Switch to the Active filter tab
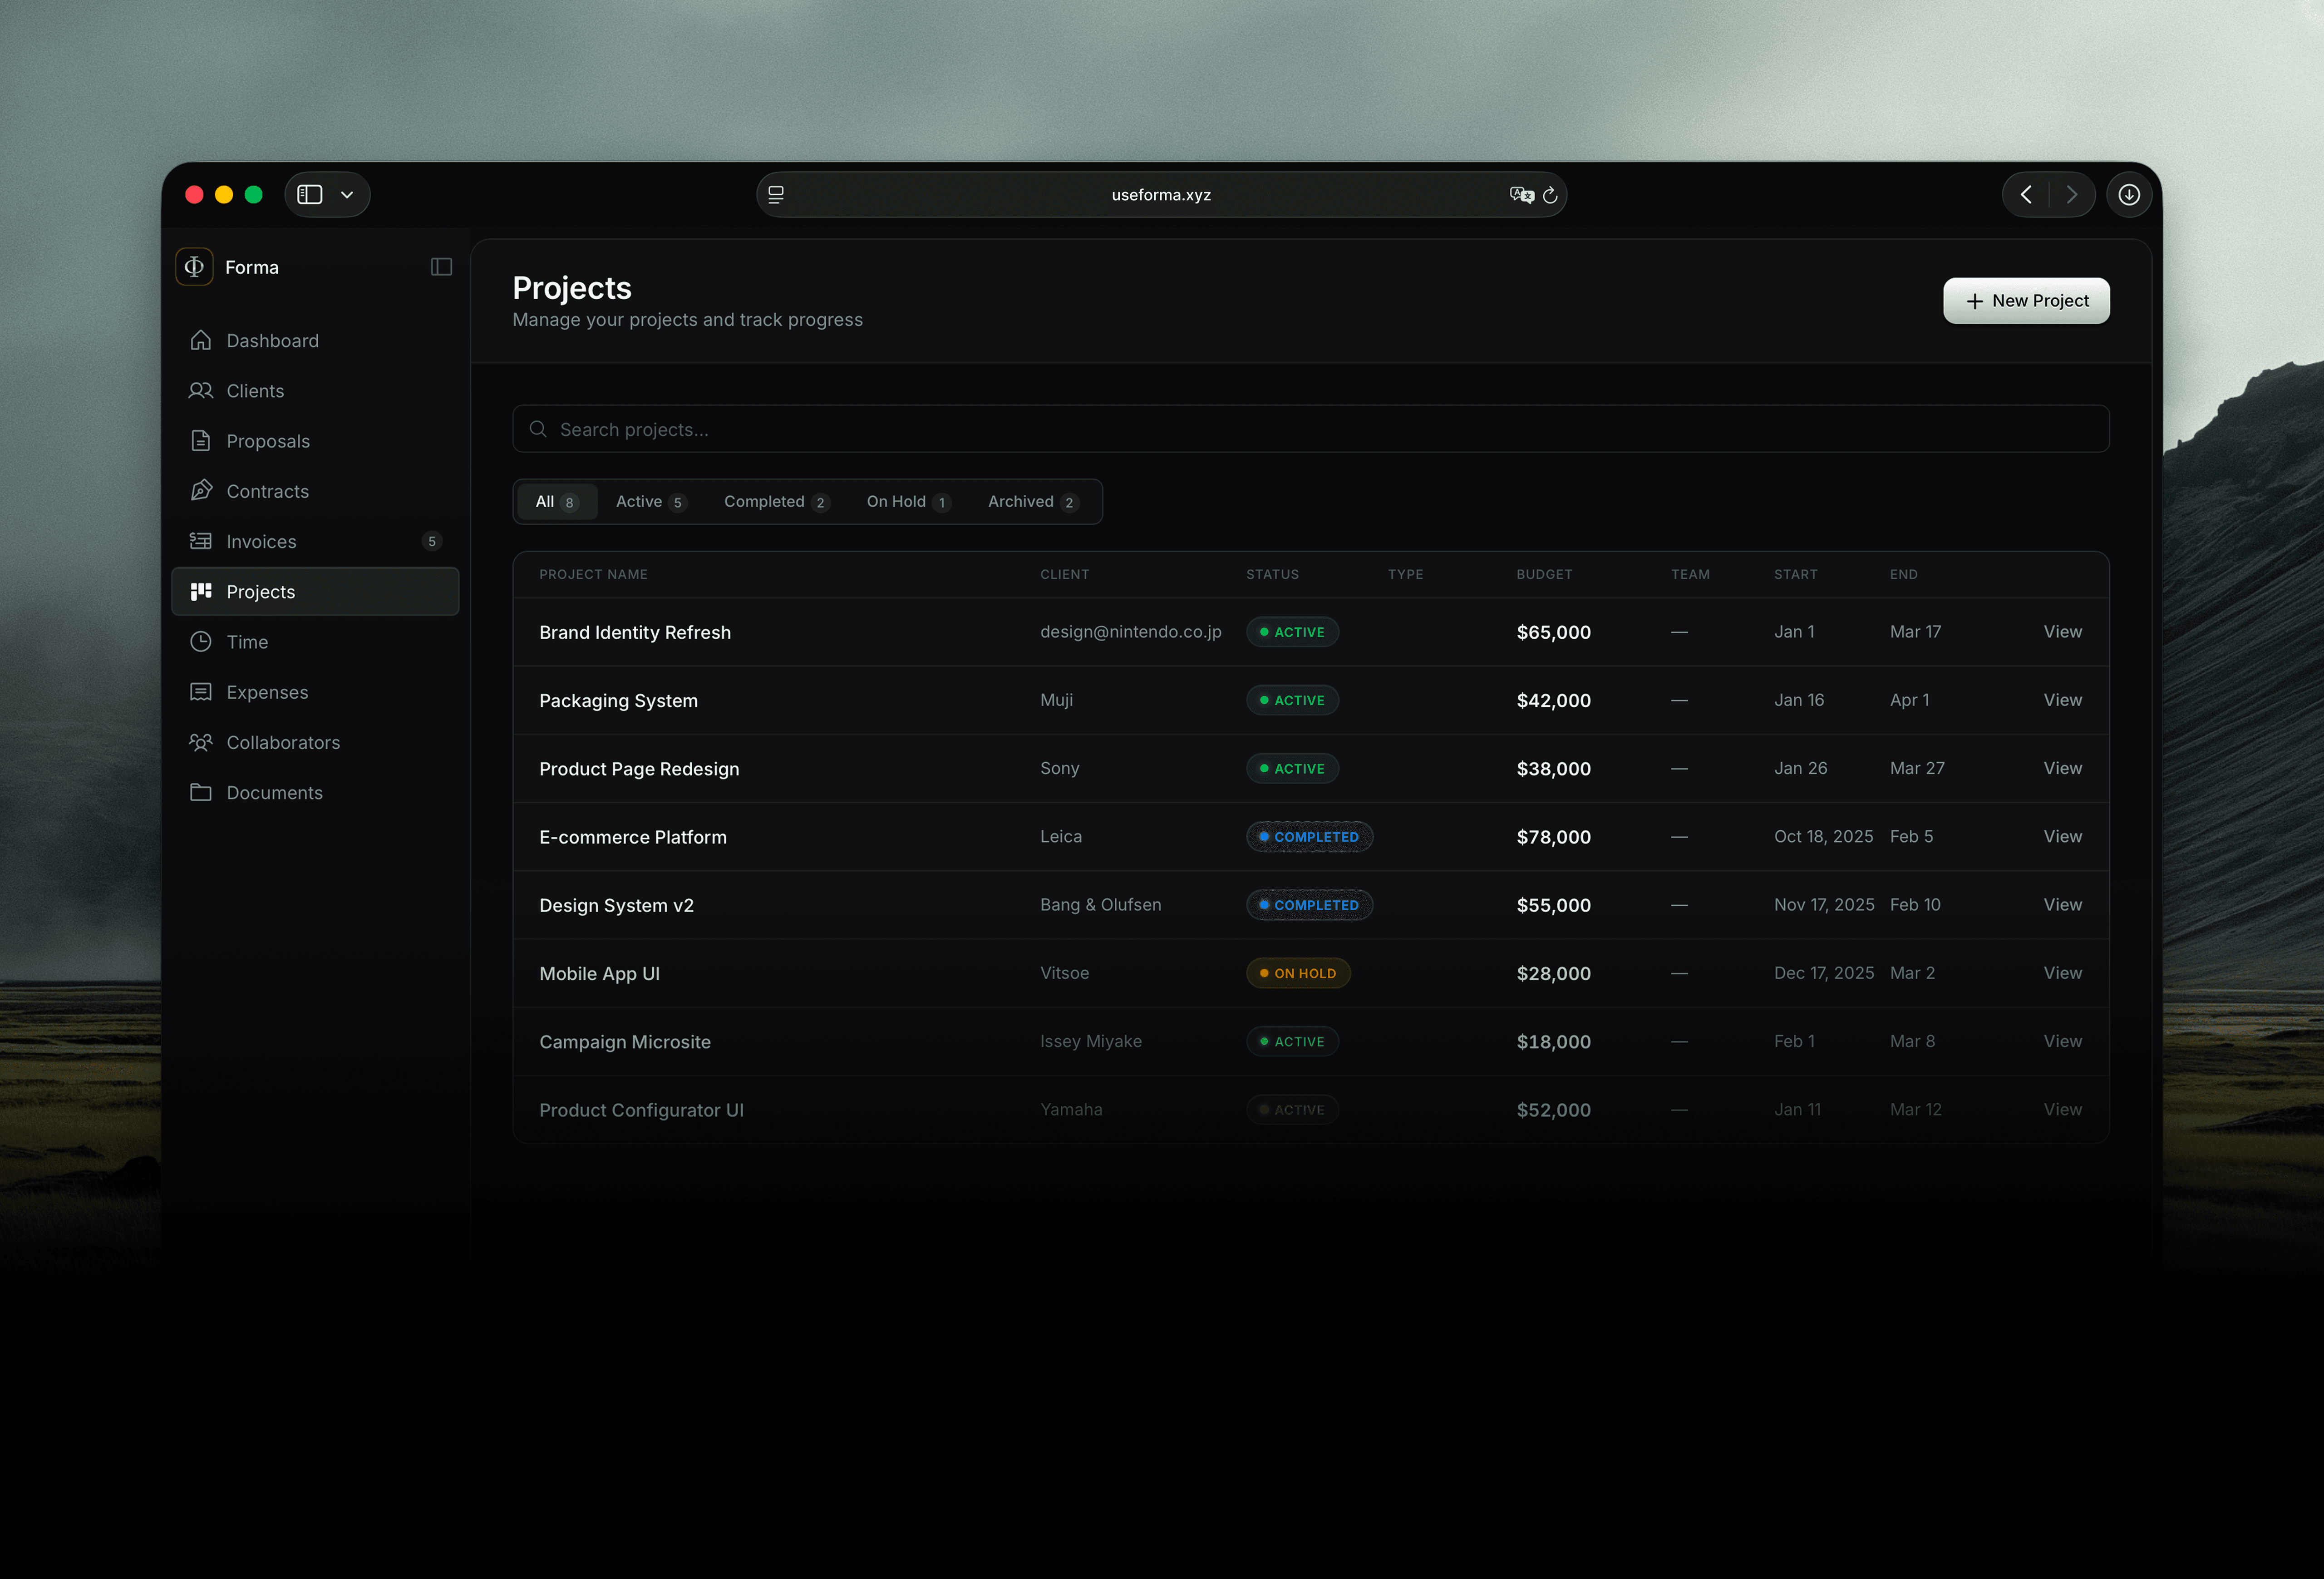The width and height of the screenshot is (2324, 1579). click(651, 502)
